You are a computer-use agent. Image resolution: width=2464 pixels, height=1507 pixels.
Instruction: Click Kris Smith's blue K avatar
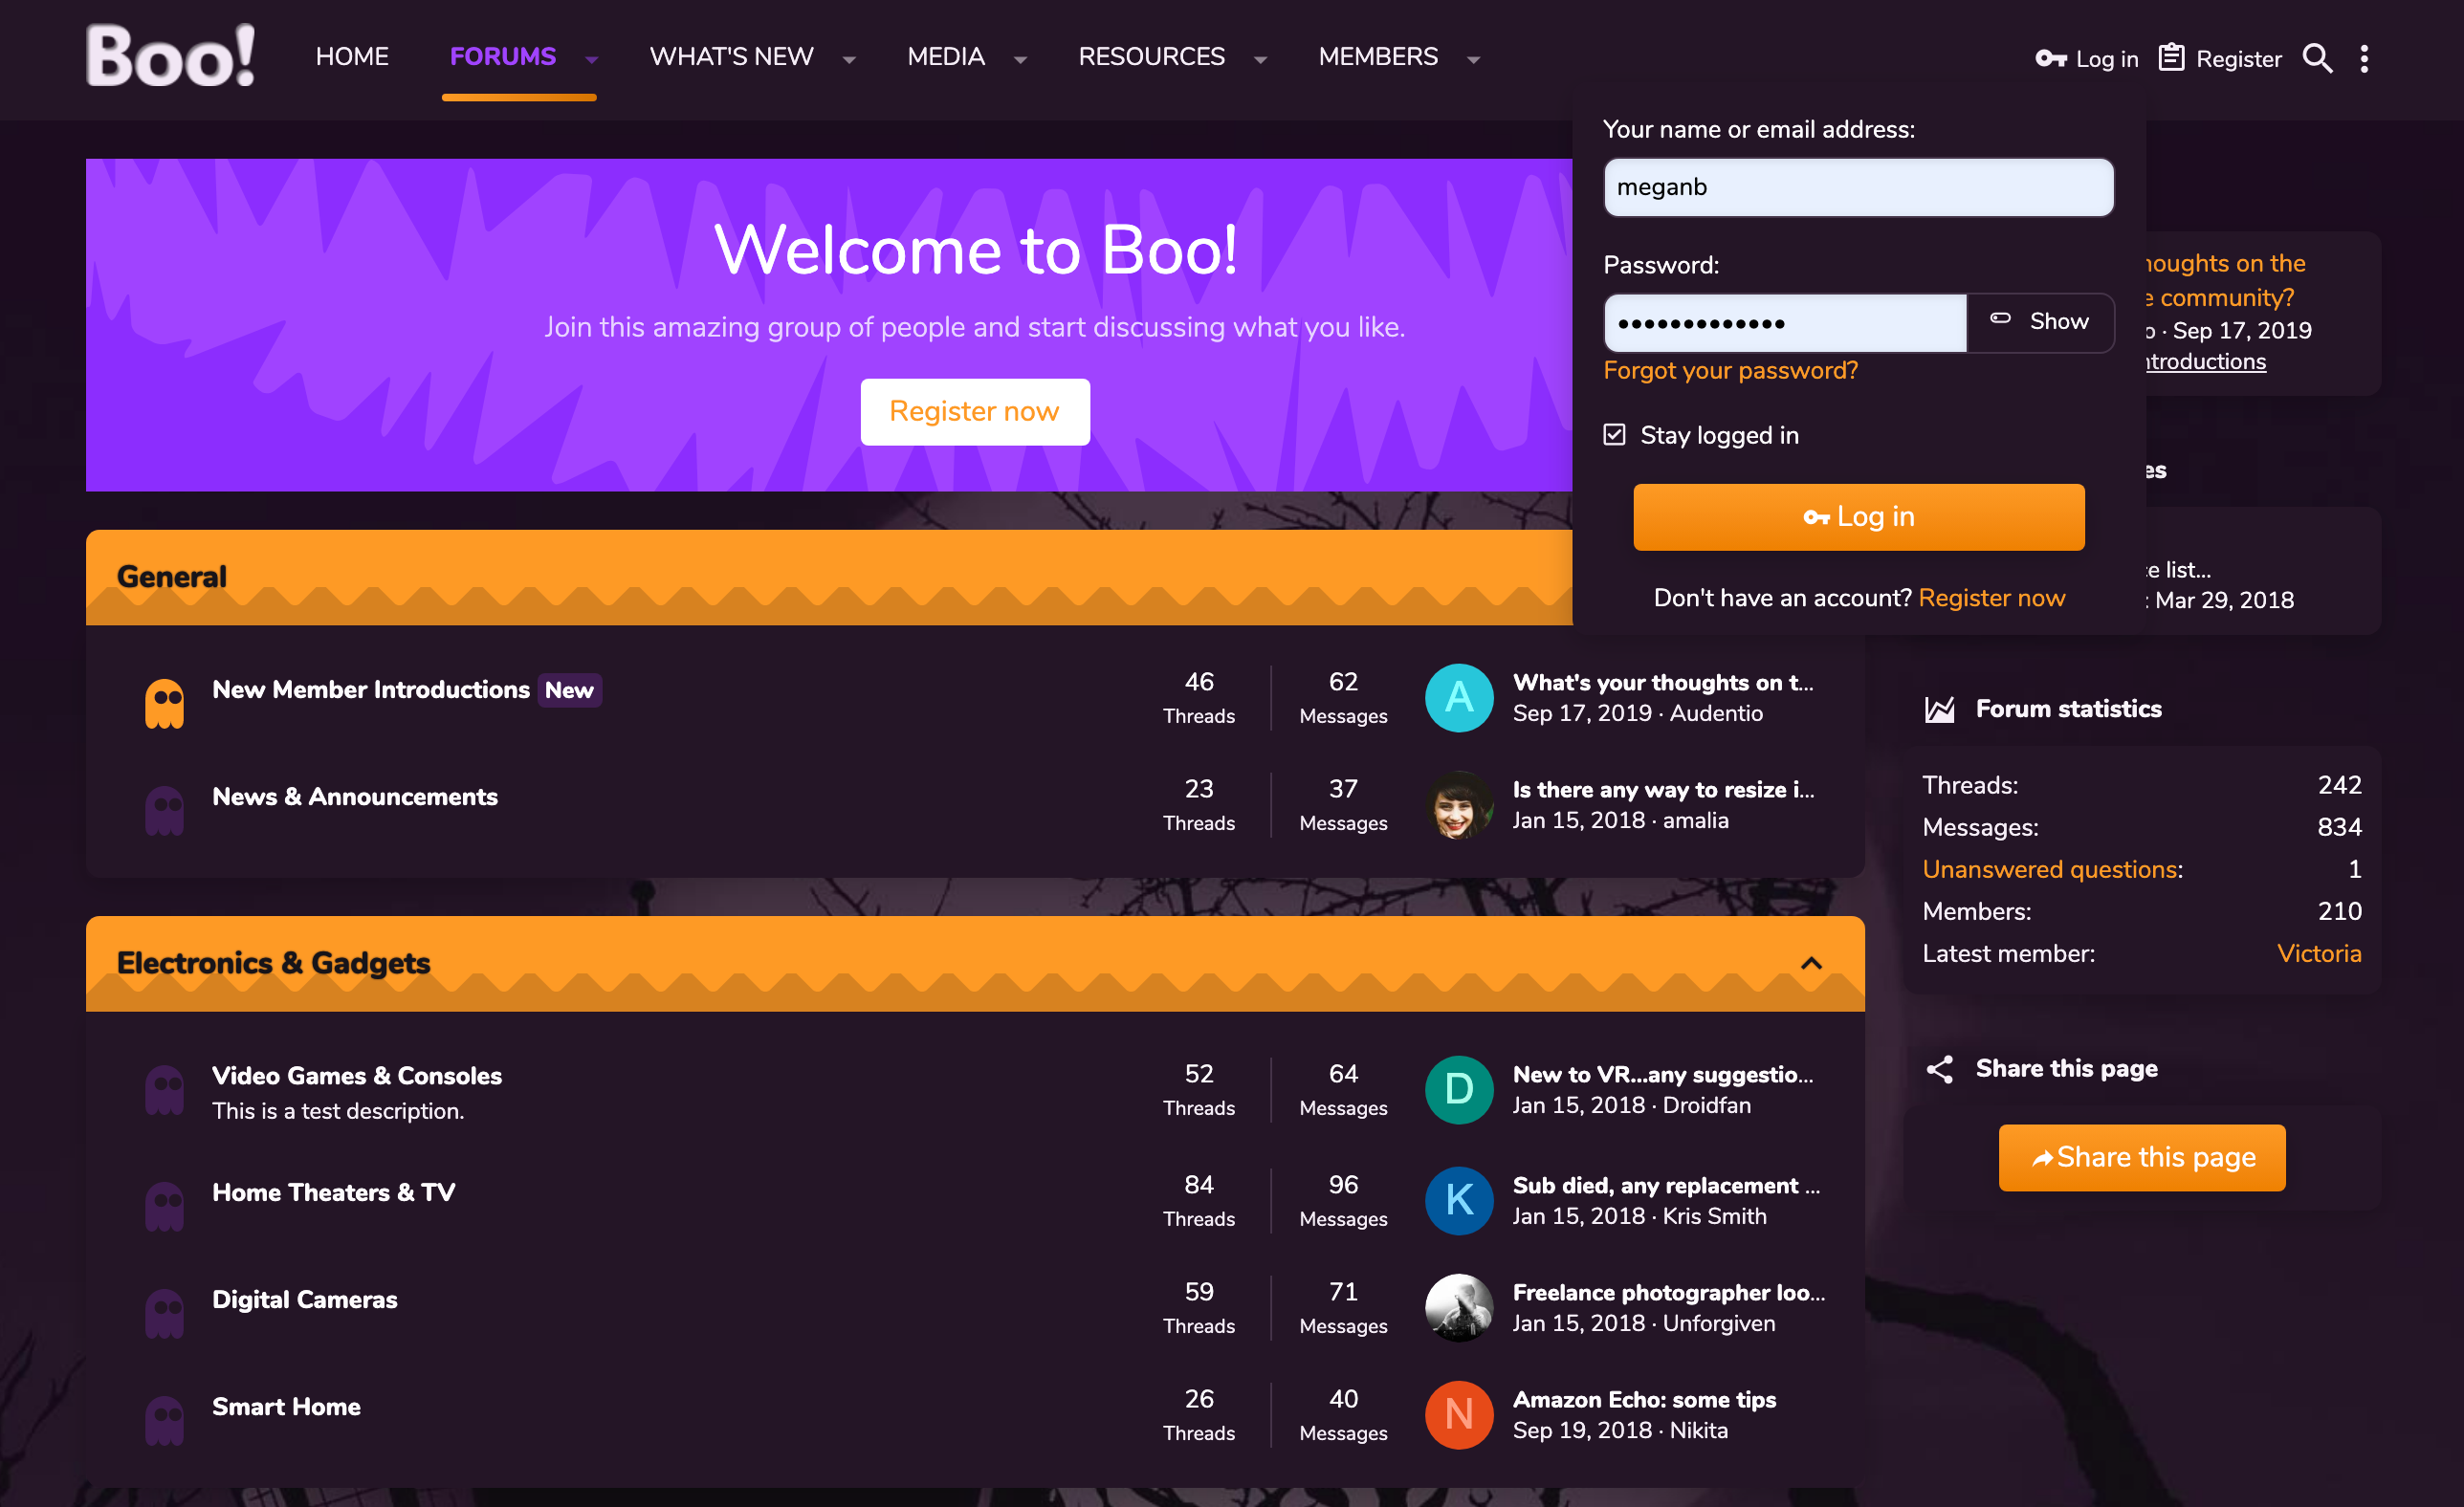point(1458,1200)
